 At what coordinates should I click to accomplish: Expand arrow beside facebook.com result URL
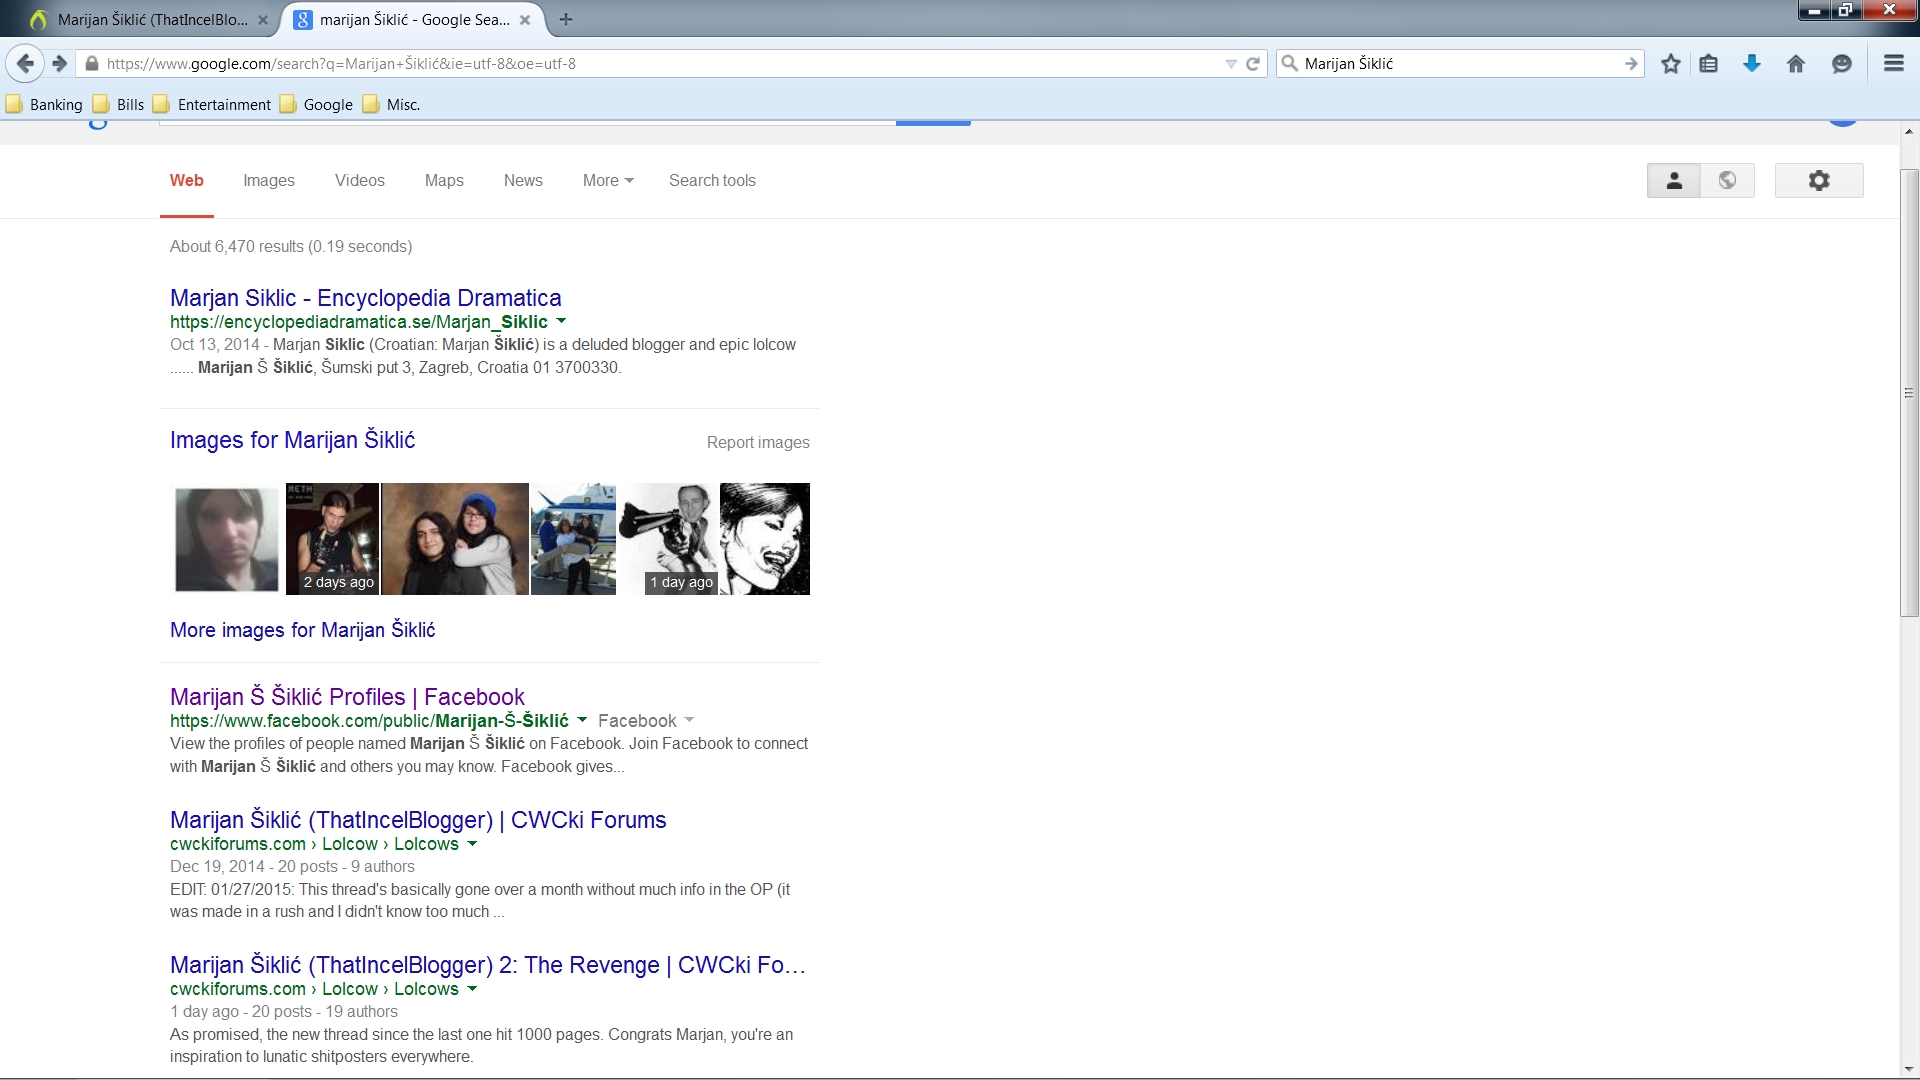582,720
